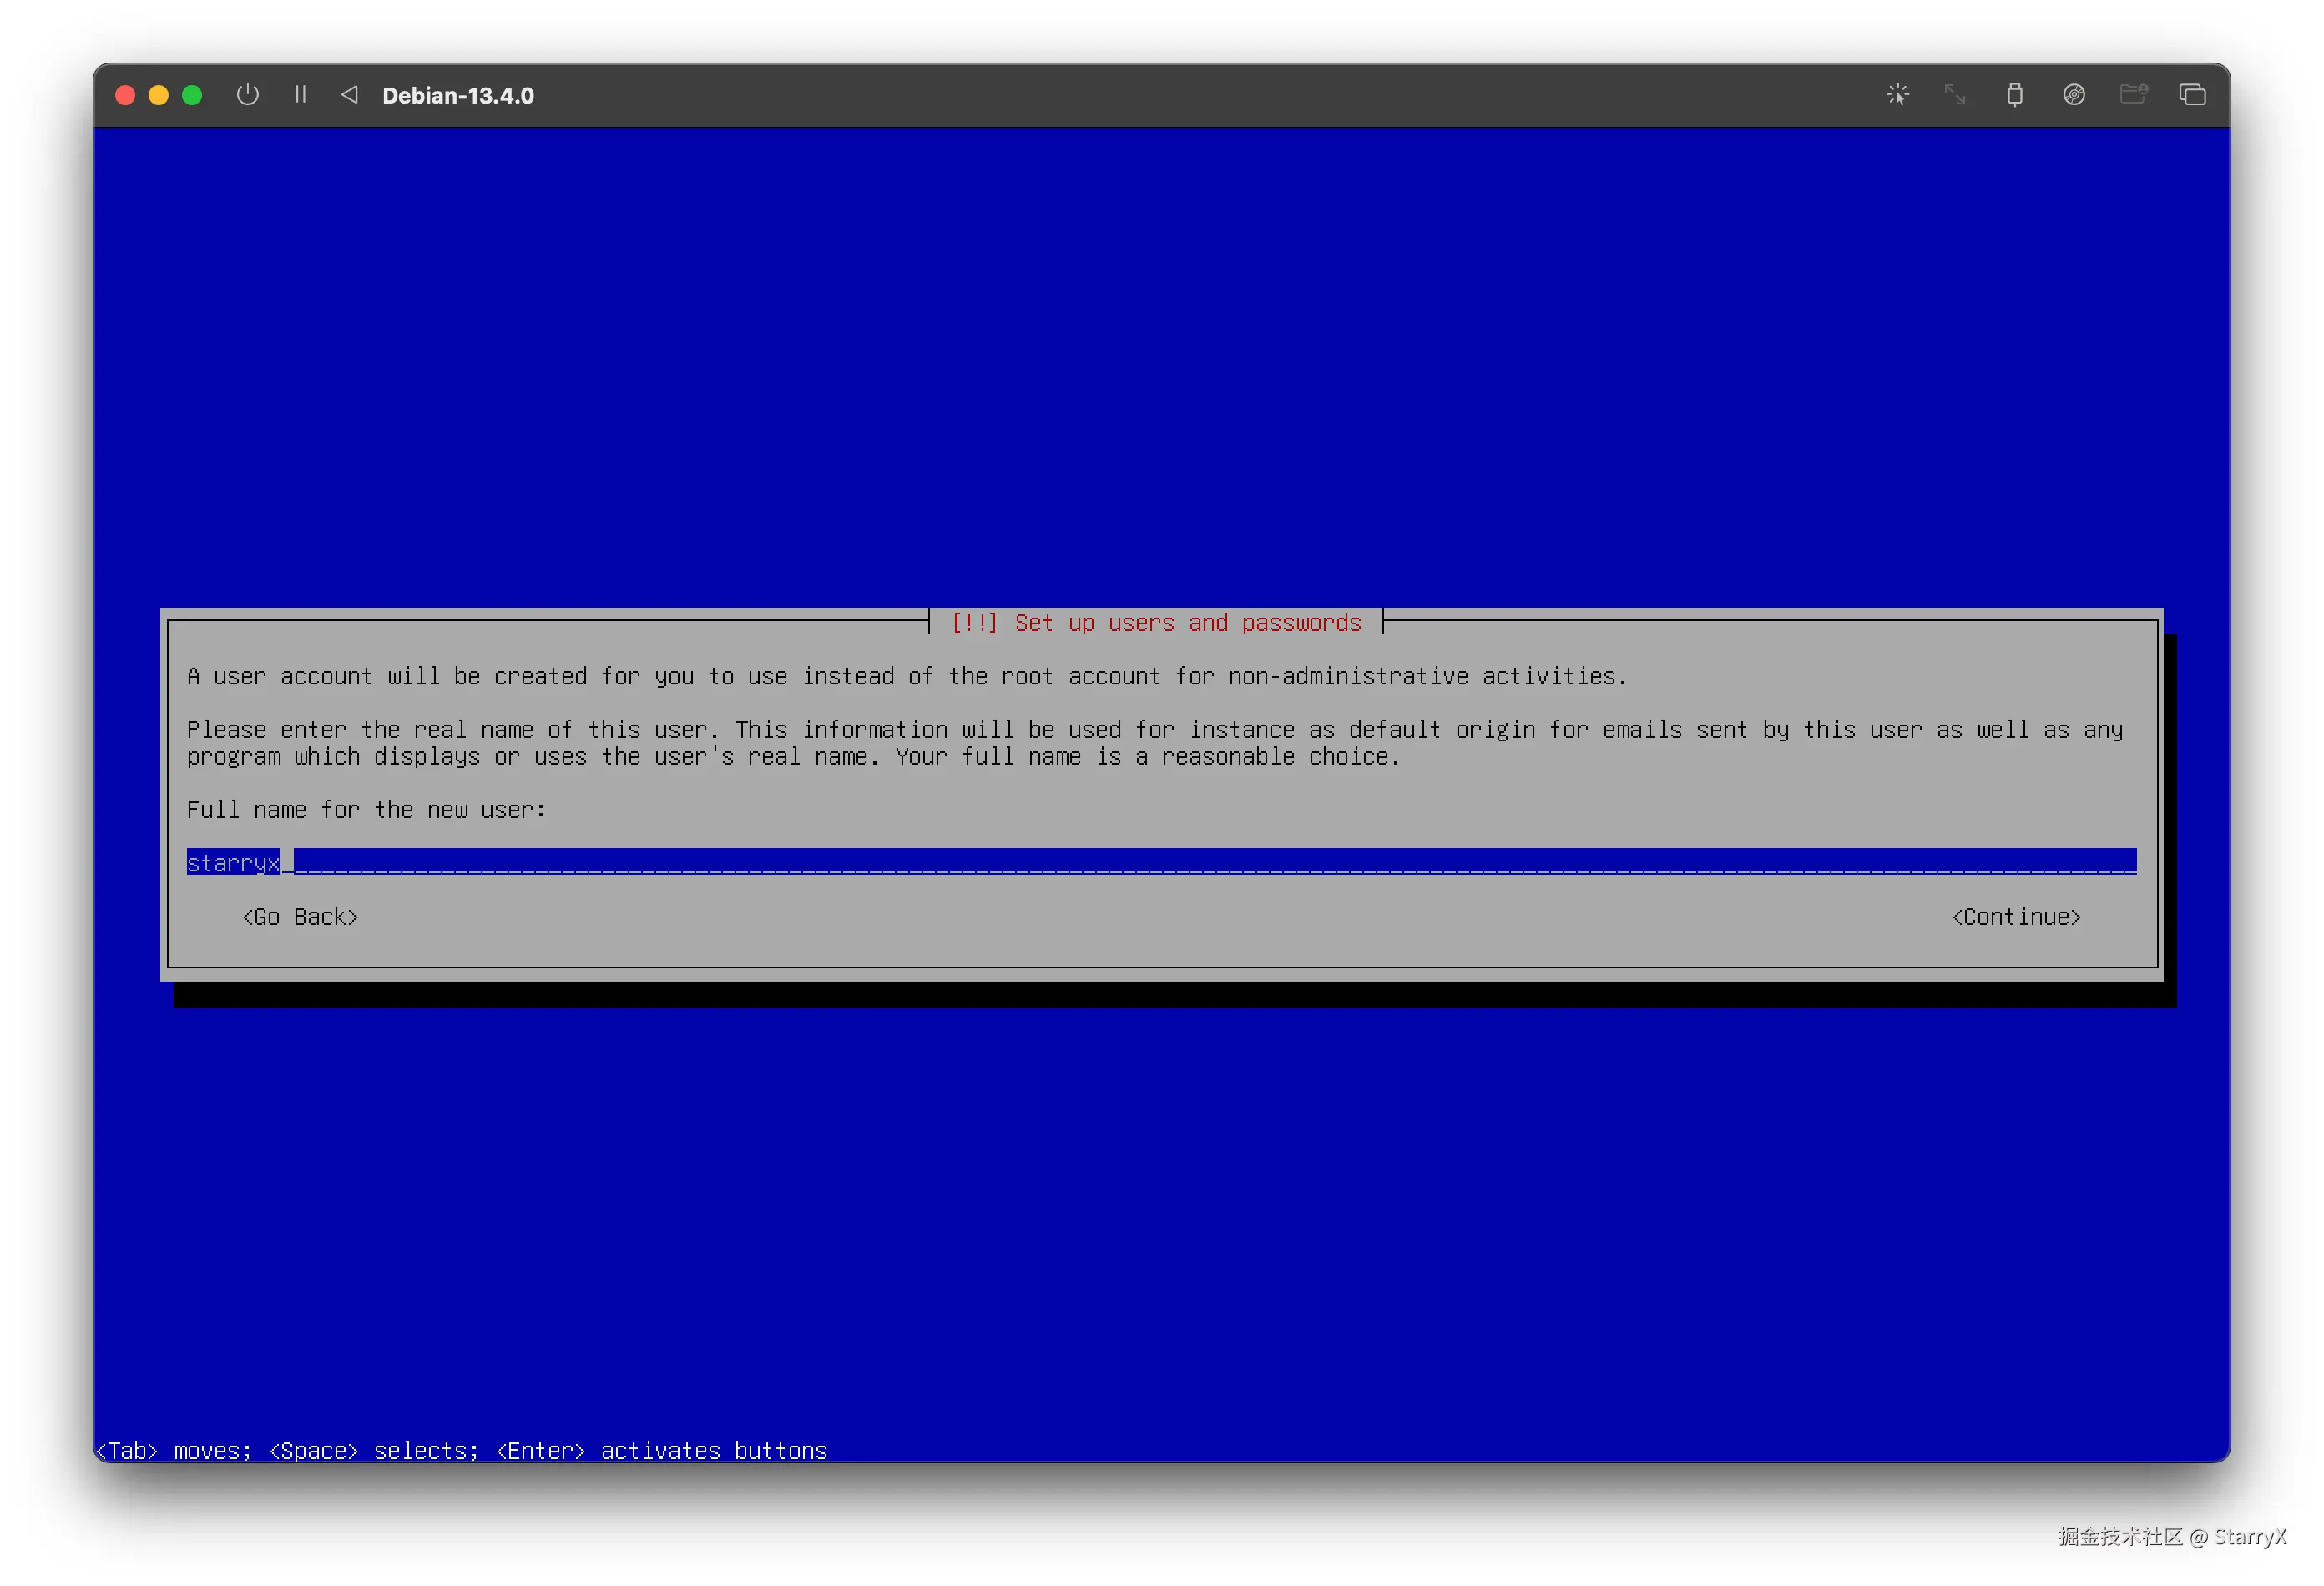Pause the Debian virtual machine

point(300,95)
